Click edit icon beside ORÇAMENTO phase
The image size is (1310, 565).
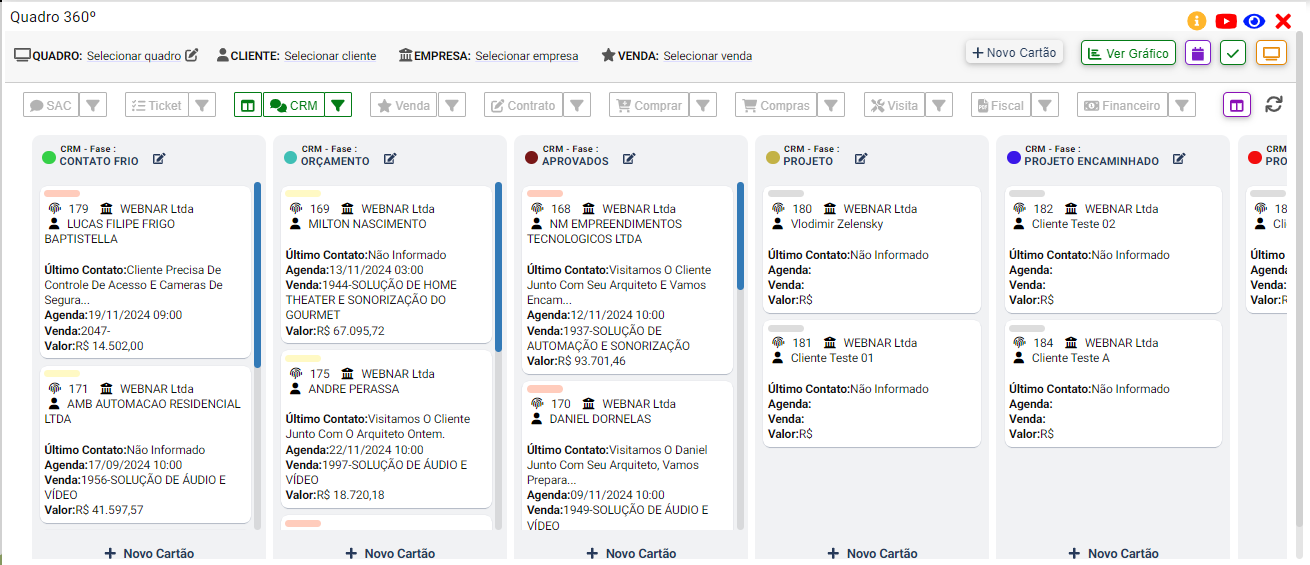tap(390, 159)
